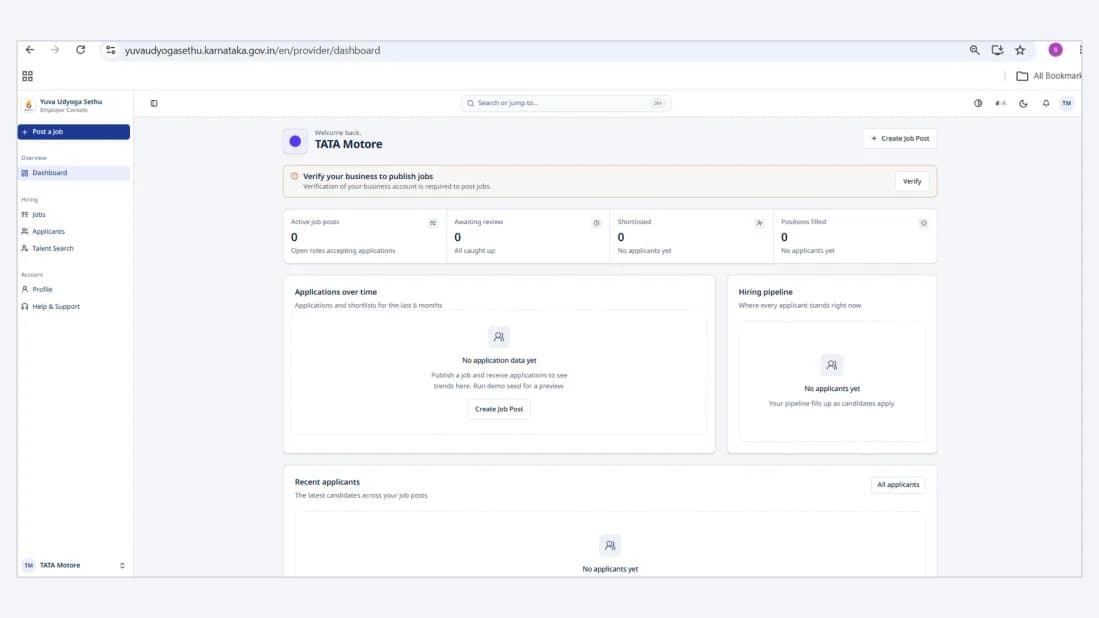Click Create Job Post in Applications over time
Image resolution: width=1099 pixels, height=618 pixels.
(x=499, y=409)
